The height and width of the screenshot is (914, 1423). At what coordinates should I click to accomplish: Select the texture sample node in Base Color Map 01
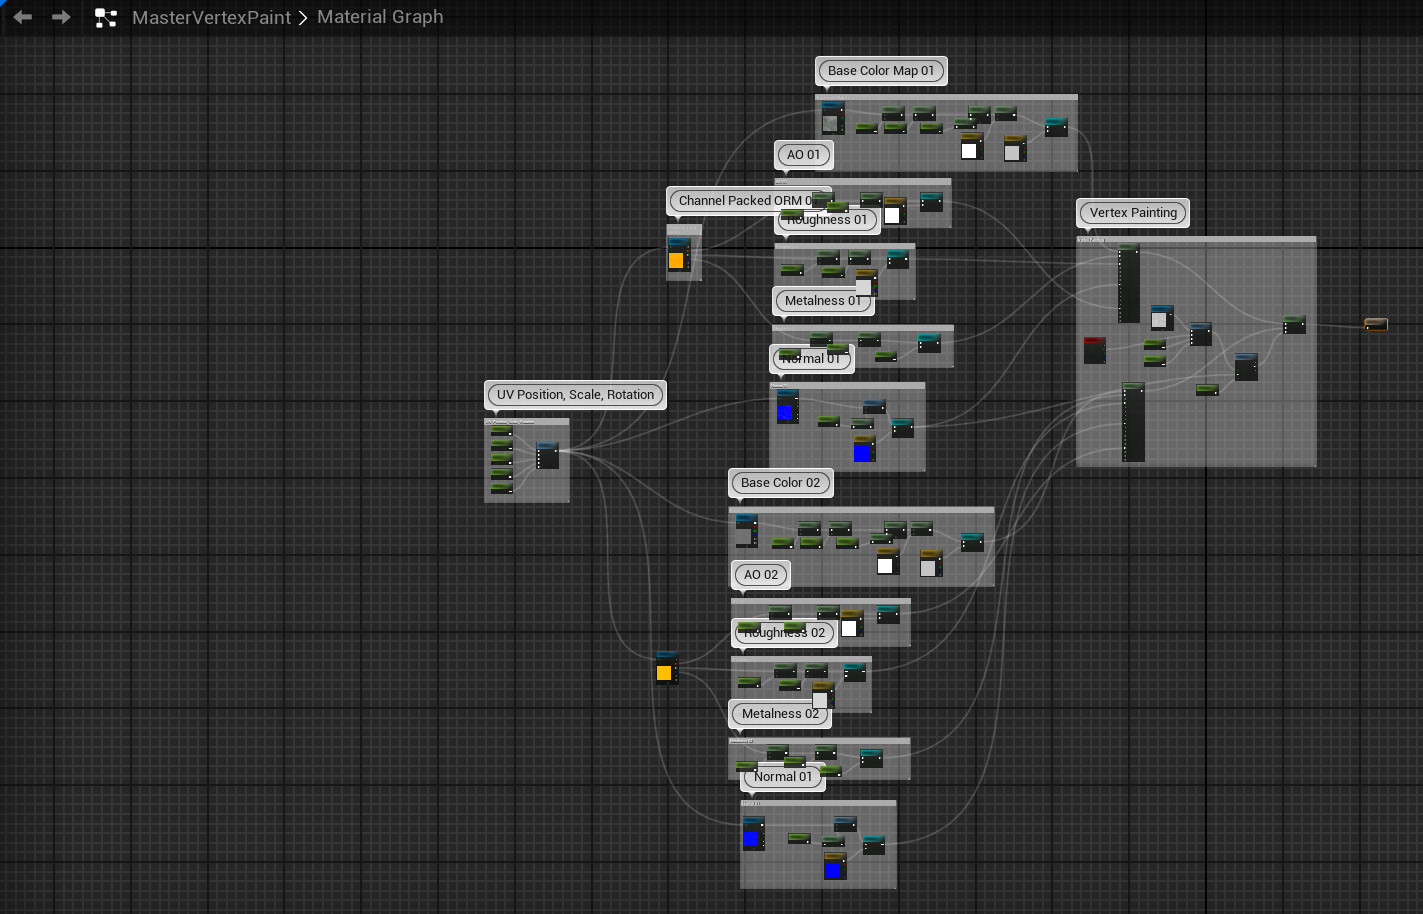832,118
